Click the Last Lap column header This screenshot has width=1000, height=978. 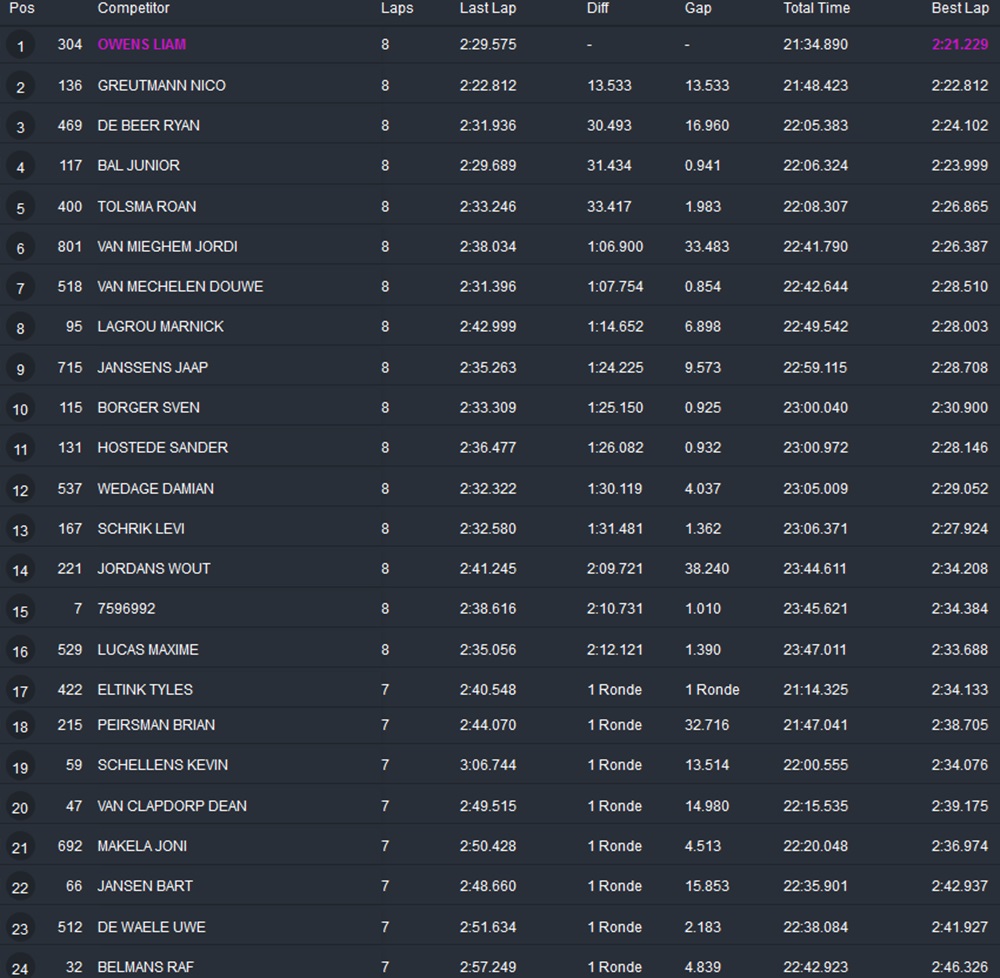(x=488, y=8)
